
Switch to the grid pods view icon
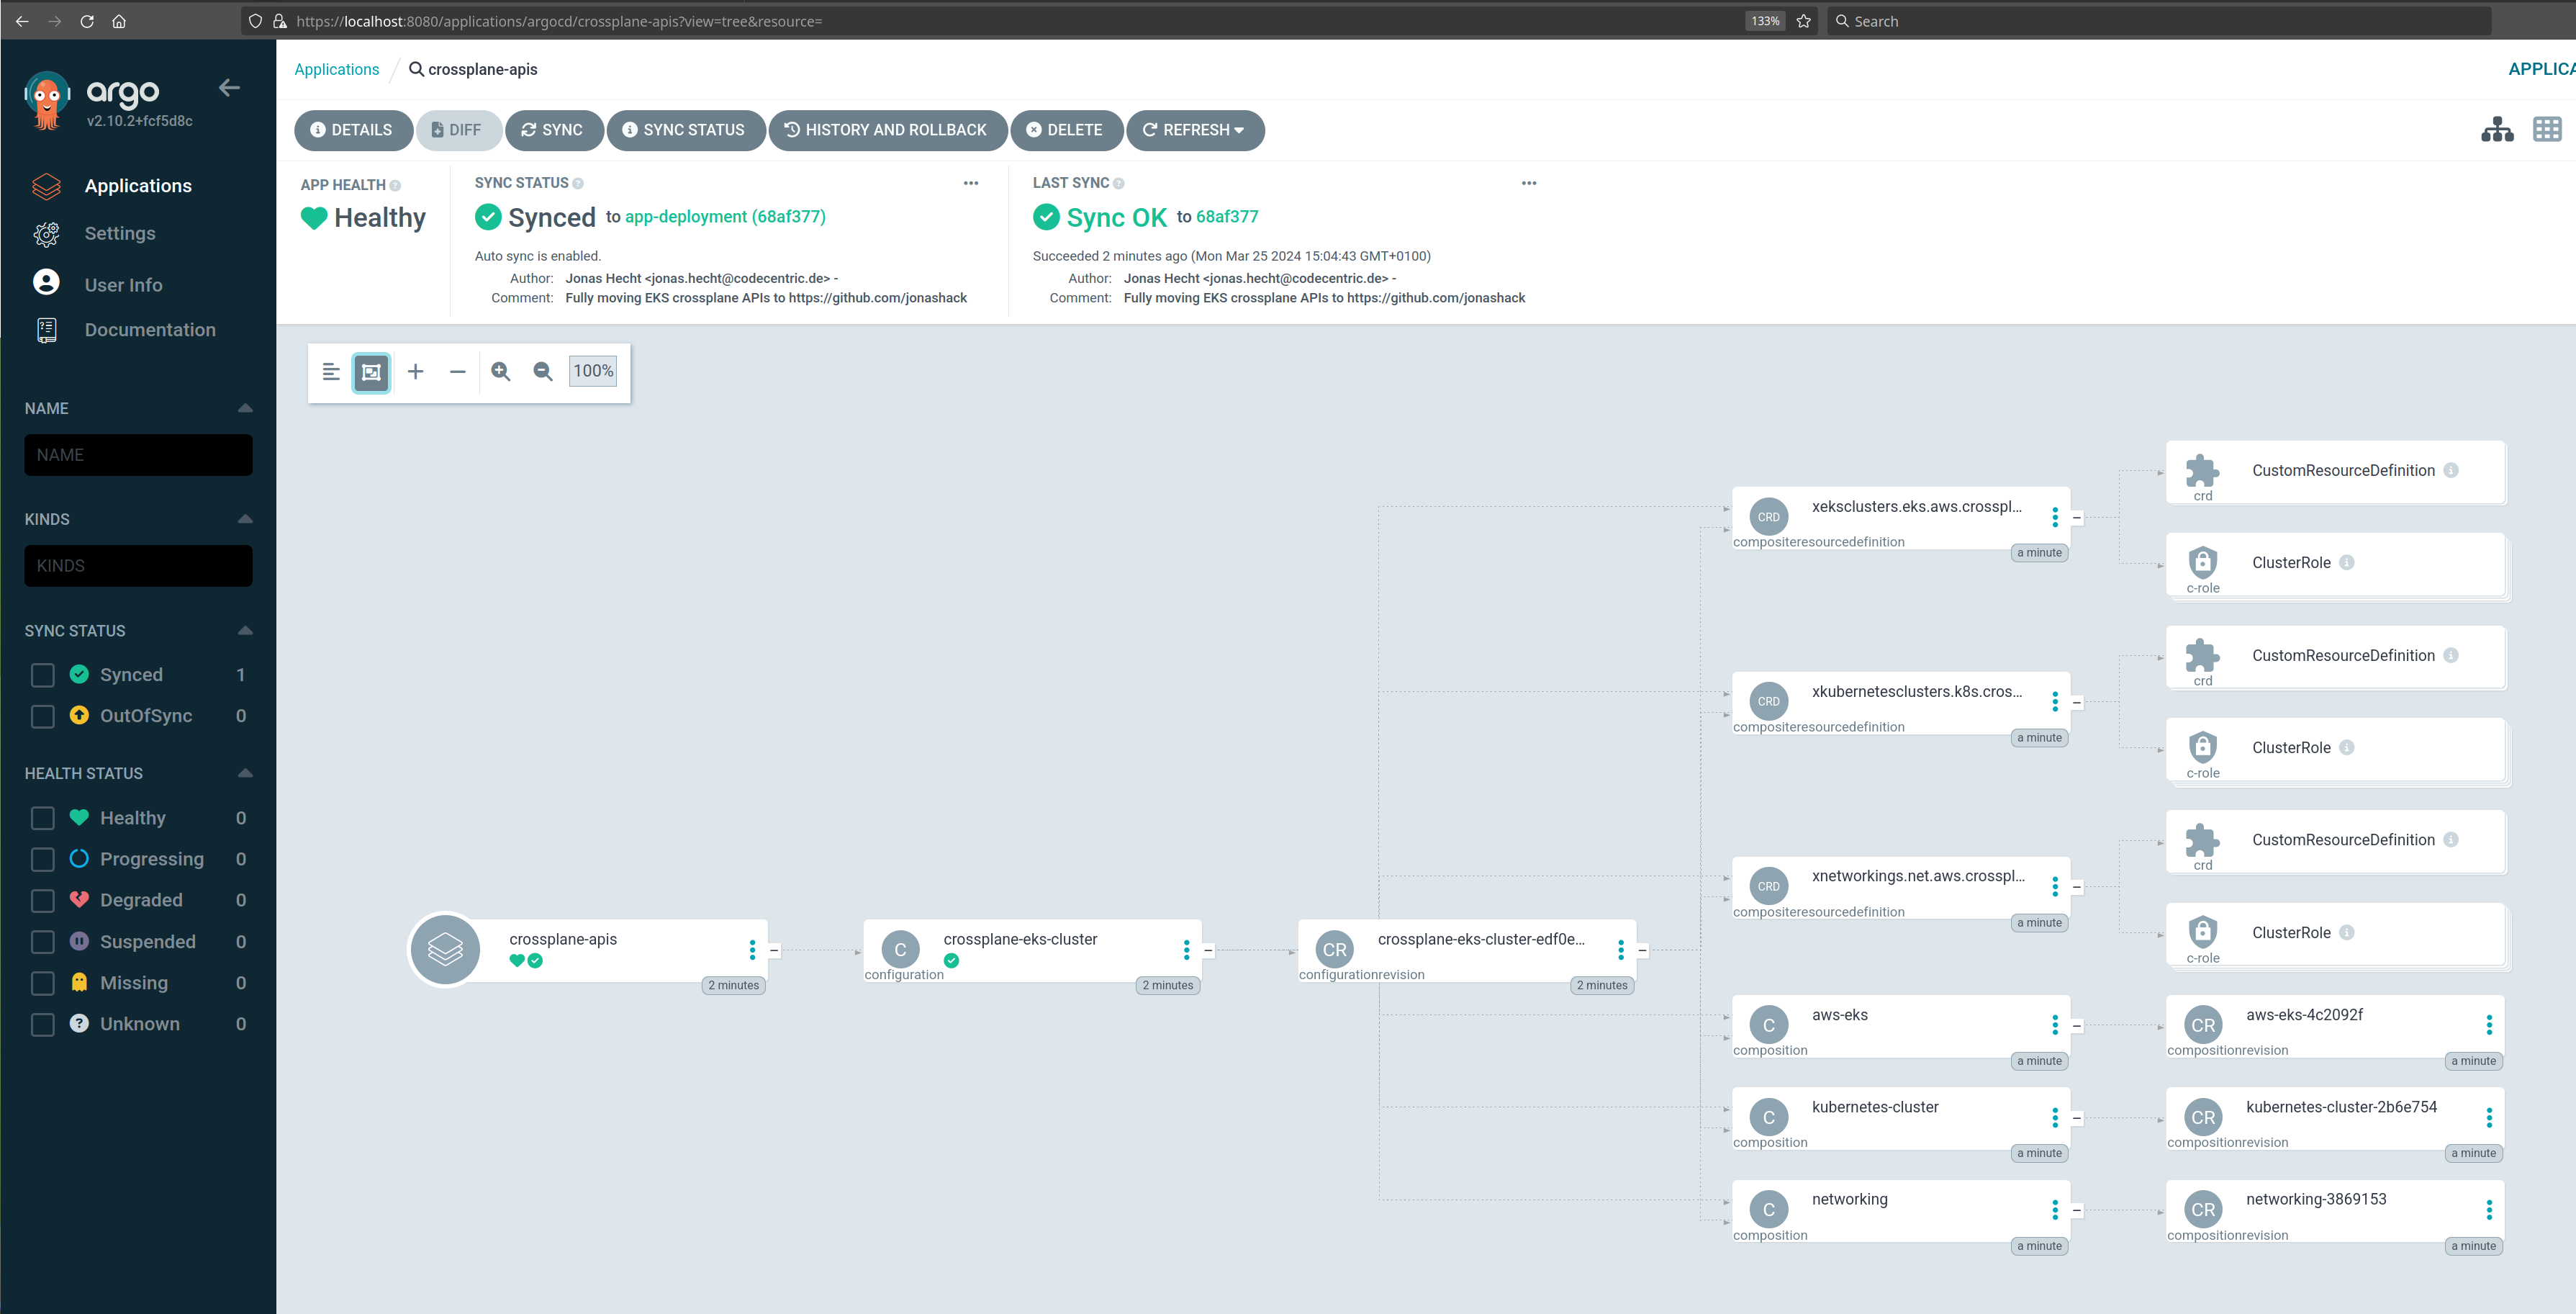coord(2546,130)
